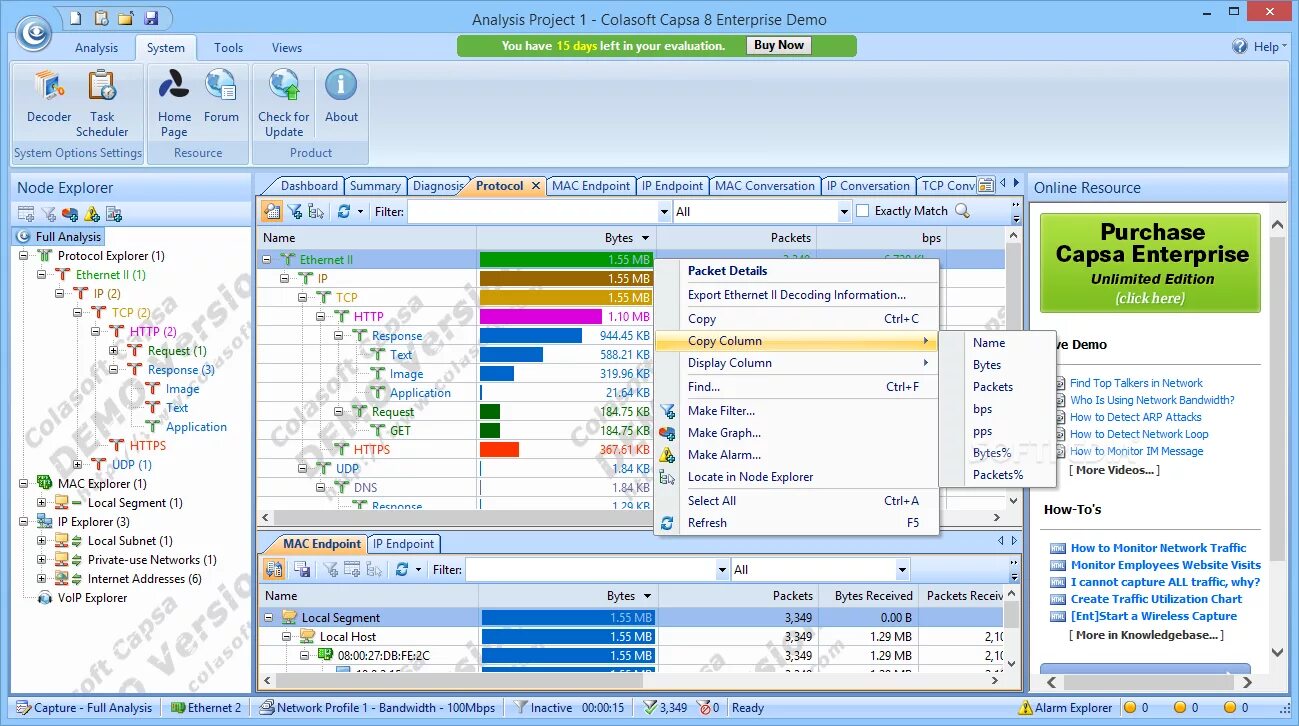Open 'How to Detect ARP Attacks' link
This screenshot has width=1299, height=726.
point(1135,417)
